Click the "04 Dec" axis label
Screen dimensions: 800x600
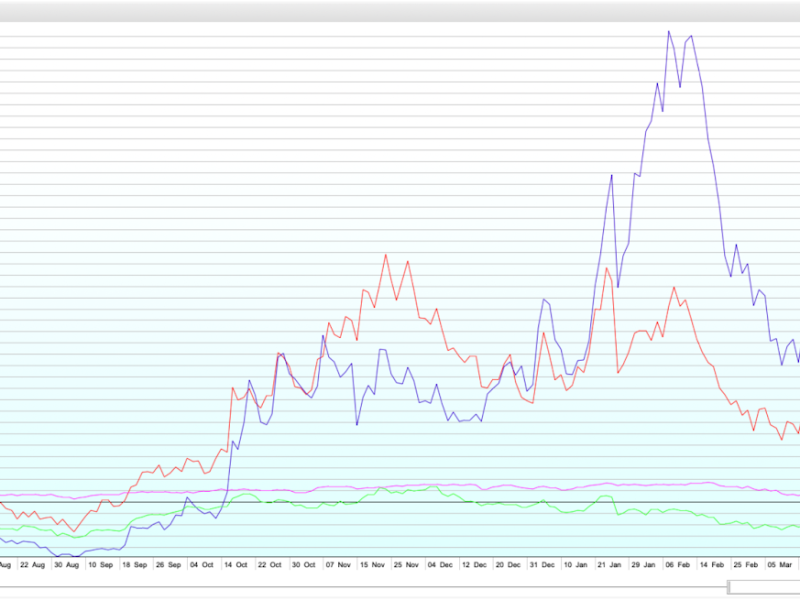(440, 565)
